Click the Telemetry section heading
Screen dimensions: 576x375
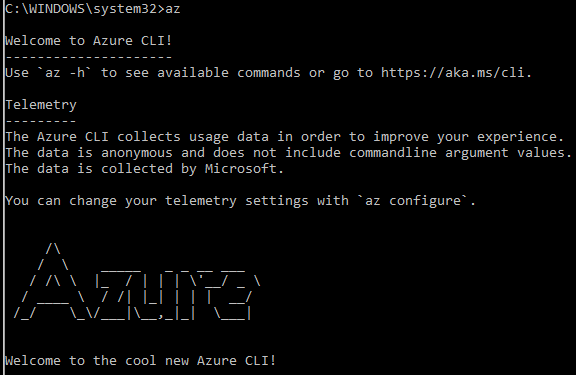coord(41,105)
